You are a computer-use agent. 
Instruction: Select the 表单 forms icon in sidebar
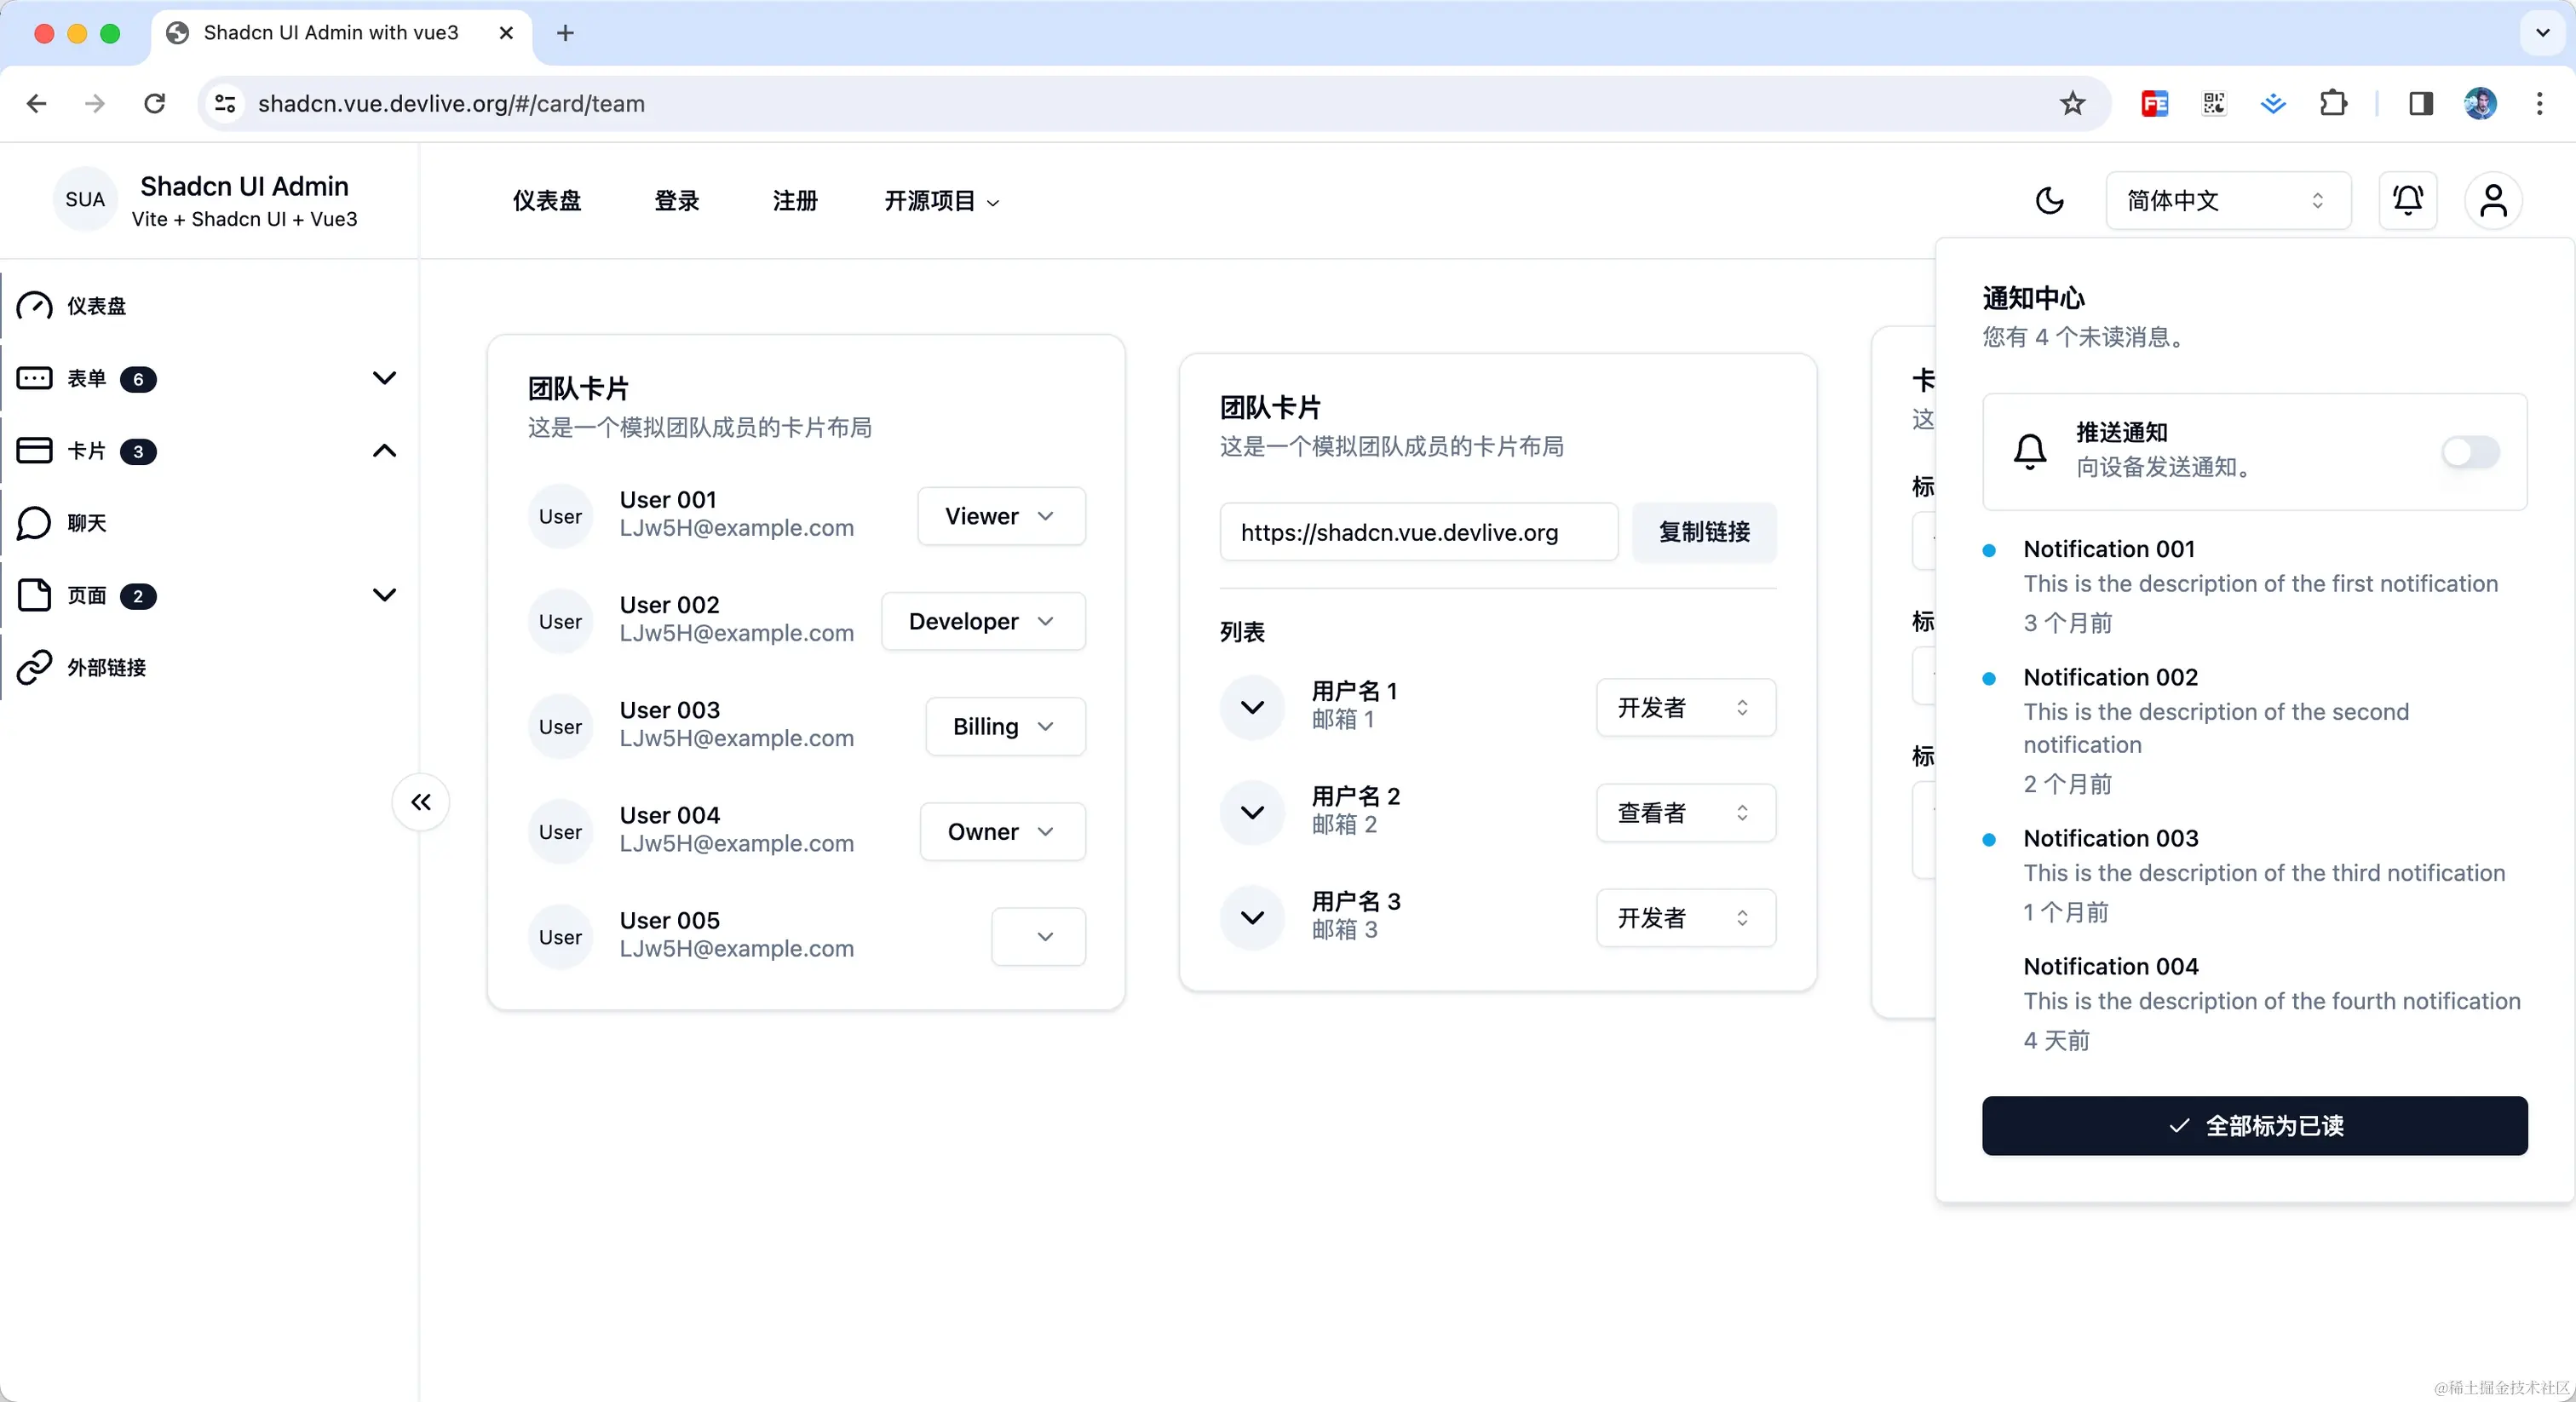coord(35,378)
